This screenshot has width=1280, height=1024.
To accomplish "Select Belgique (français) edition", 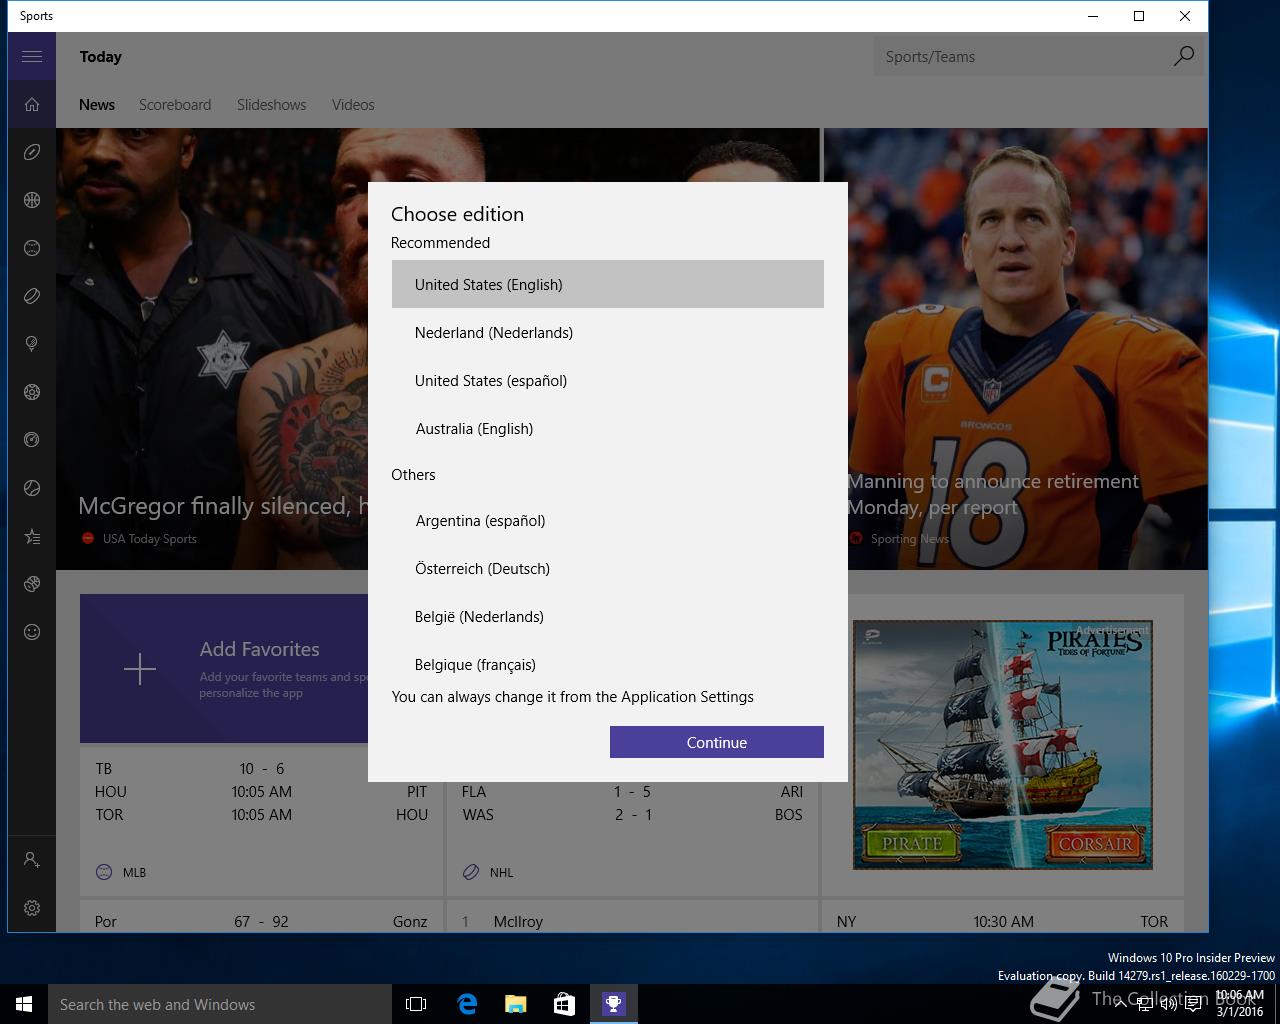I will point(608,663).
